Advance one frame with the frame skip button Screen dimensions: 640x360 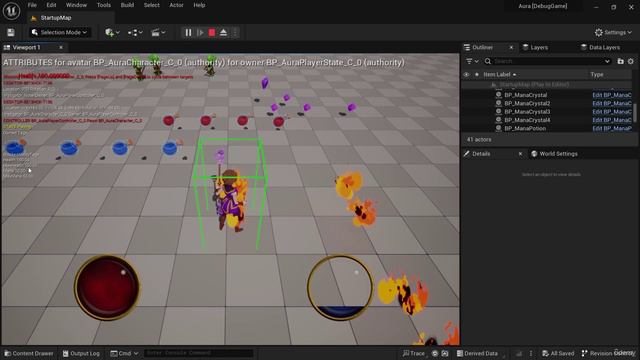[200, 33]
